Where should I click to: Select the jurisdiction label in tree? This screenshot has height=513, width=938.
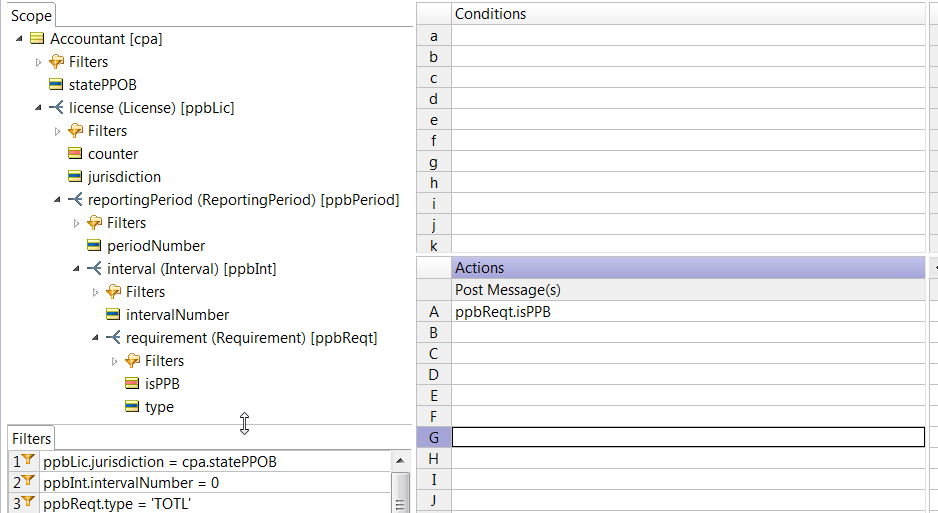click(124, 177)
